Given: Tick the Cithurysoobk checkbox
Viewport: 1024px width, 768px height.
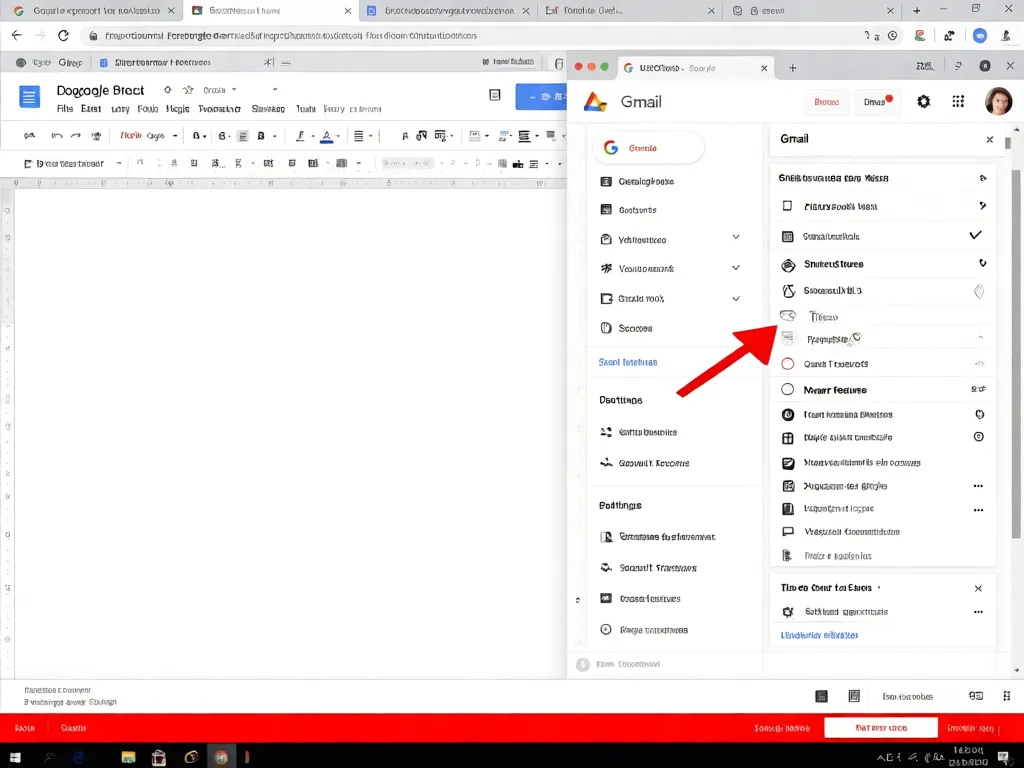Looking at the screenshot, I should tap(788, 206).
